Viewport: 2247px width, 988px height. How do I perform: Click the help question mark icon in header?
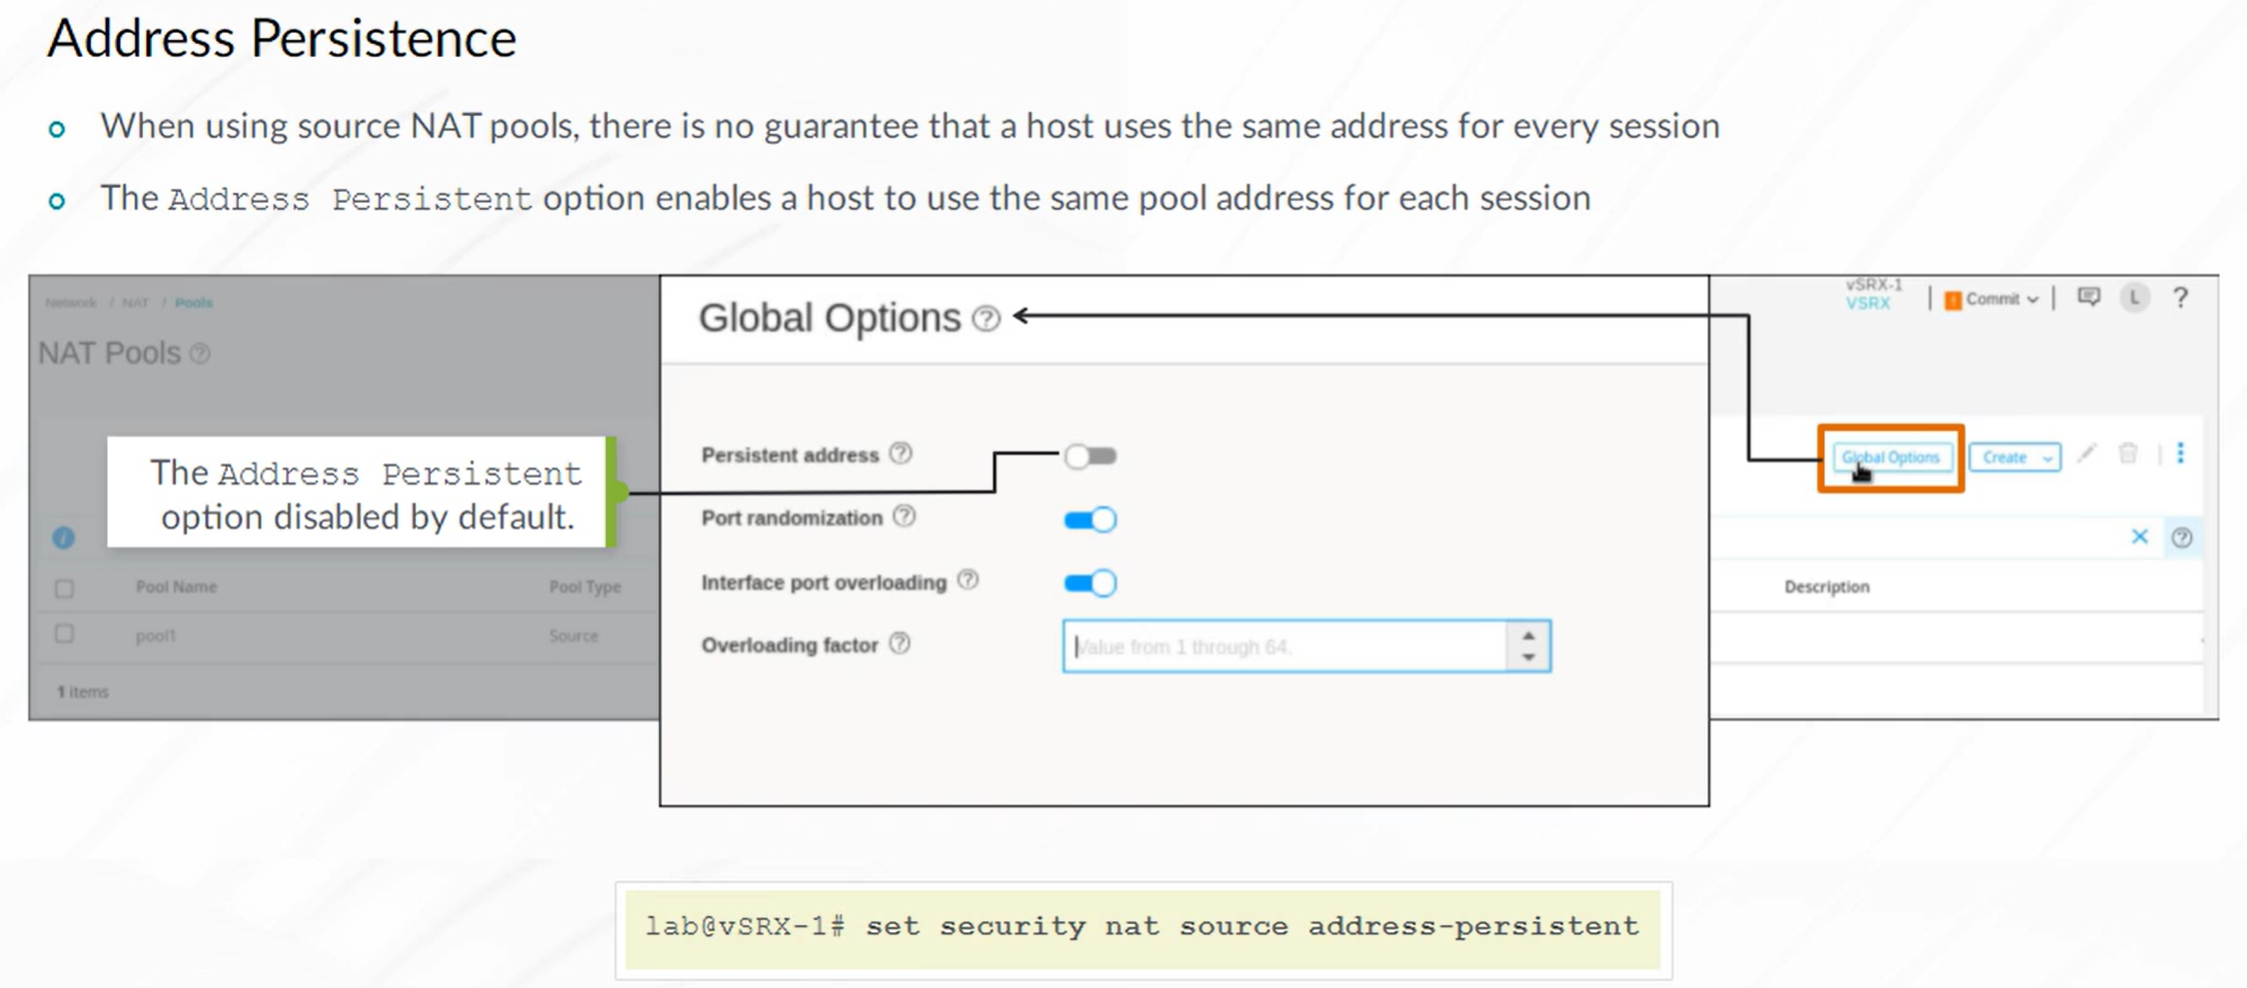coord(2180,298)
